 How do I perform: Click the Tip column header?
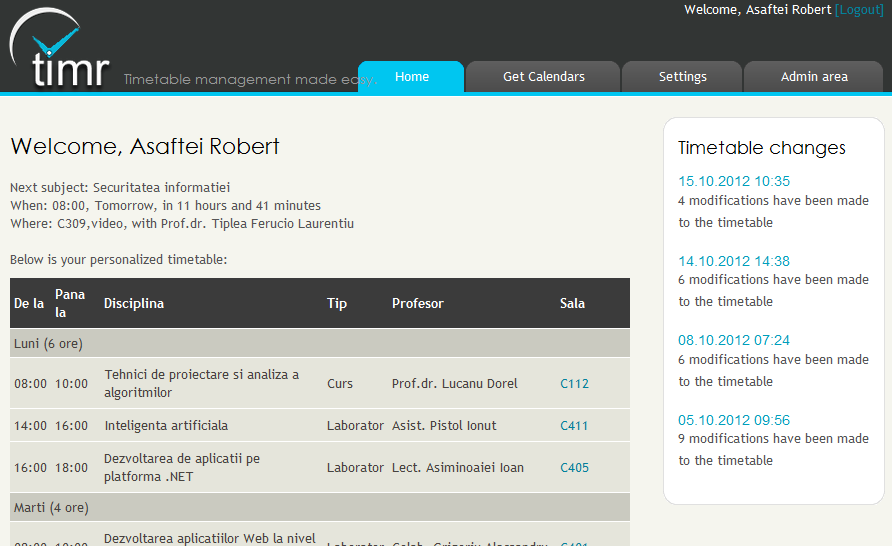(337, 303)
